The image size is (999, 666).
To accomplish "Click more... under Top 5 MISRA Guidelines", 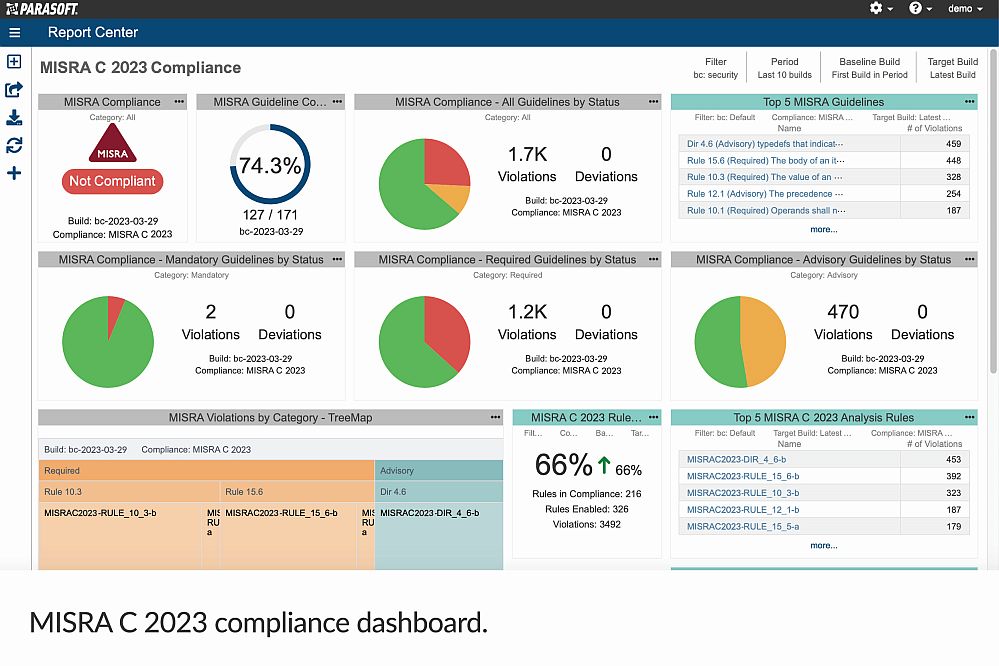I will pyautogui.click(x=823, y=229).
